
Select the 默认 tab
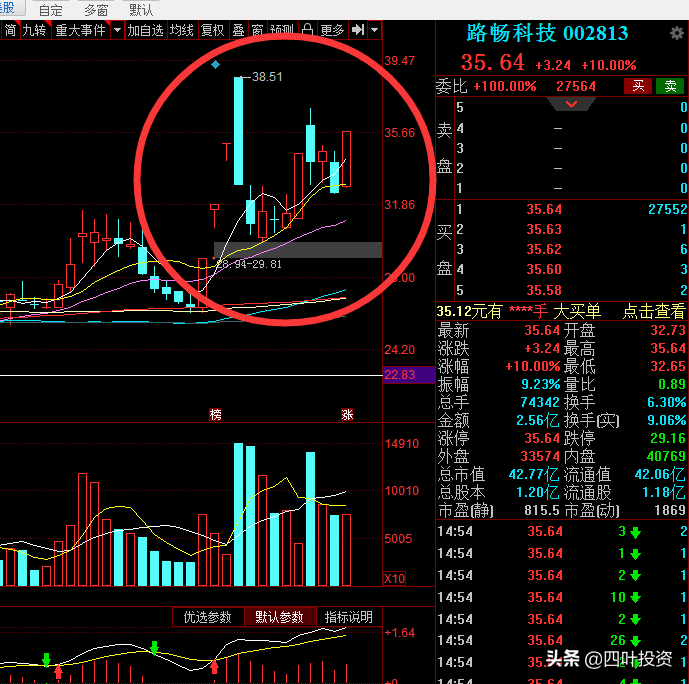pyautogui.click(x=141, y=10)
